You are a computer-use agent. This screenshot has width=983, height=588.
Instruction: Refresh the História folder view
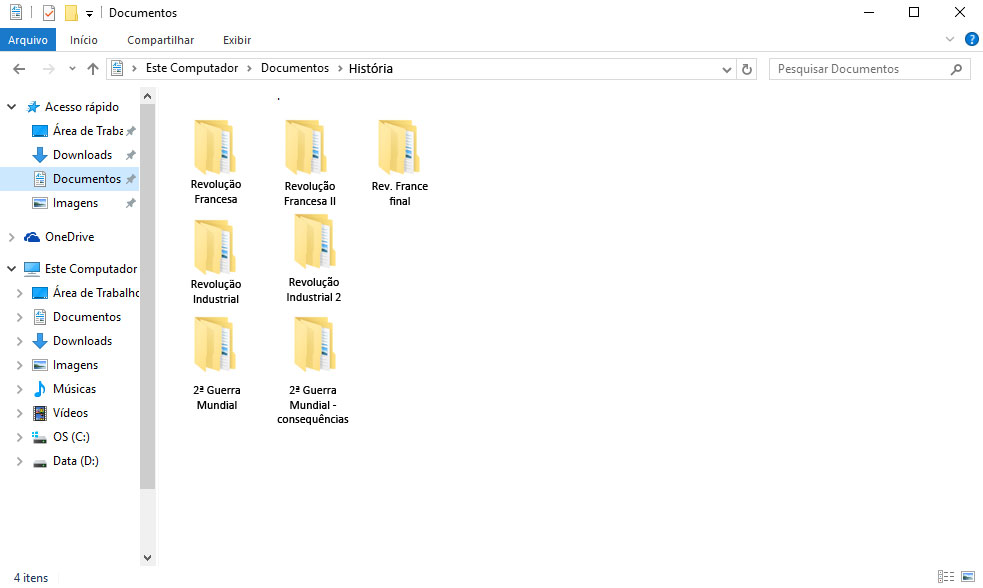[746, 68]
